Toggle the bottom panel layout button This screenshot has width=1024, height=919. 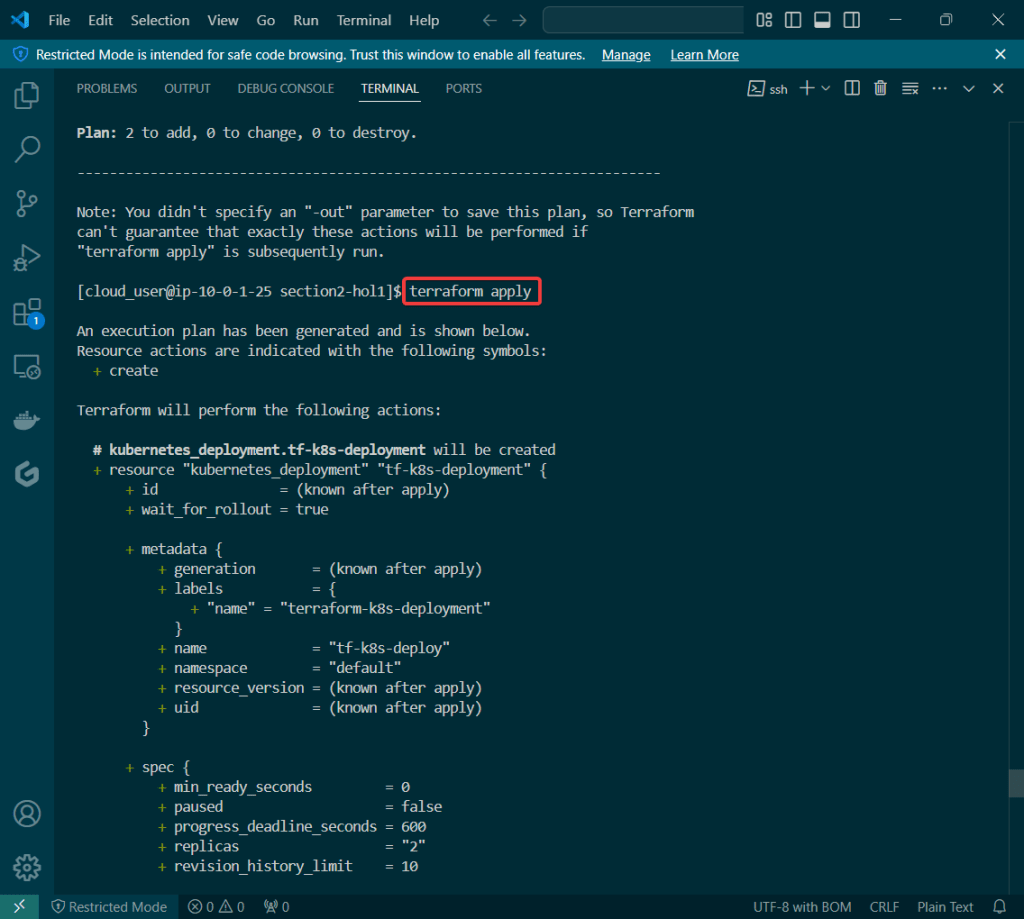(822, 20)
